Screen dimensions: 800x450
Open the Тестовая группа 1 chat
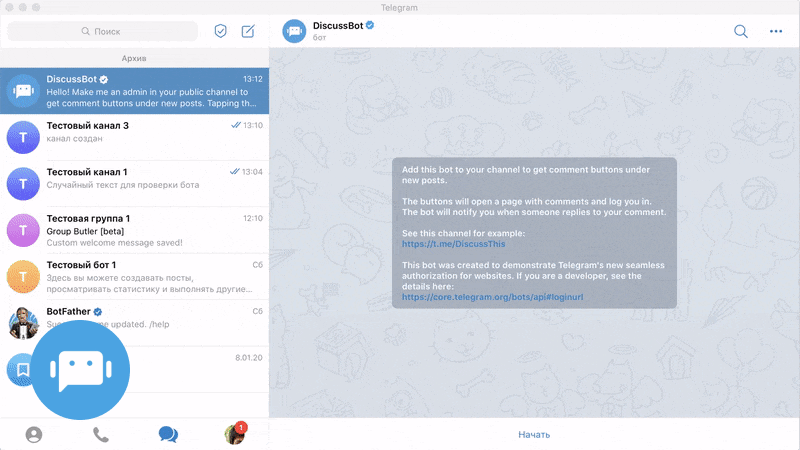pyautogui.click(x=134, y=230)
